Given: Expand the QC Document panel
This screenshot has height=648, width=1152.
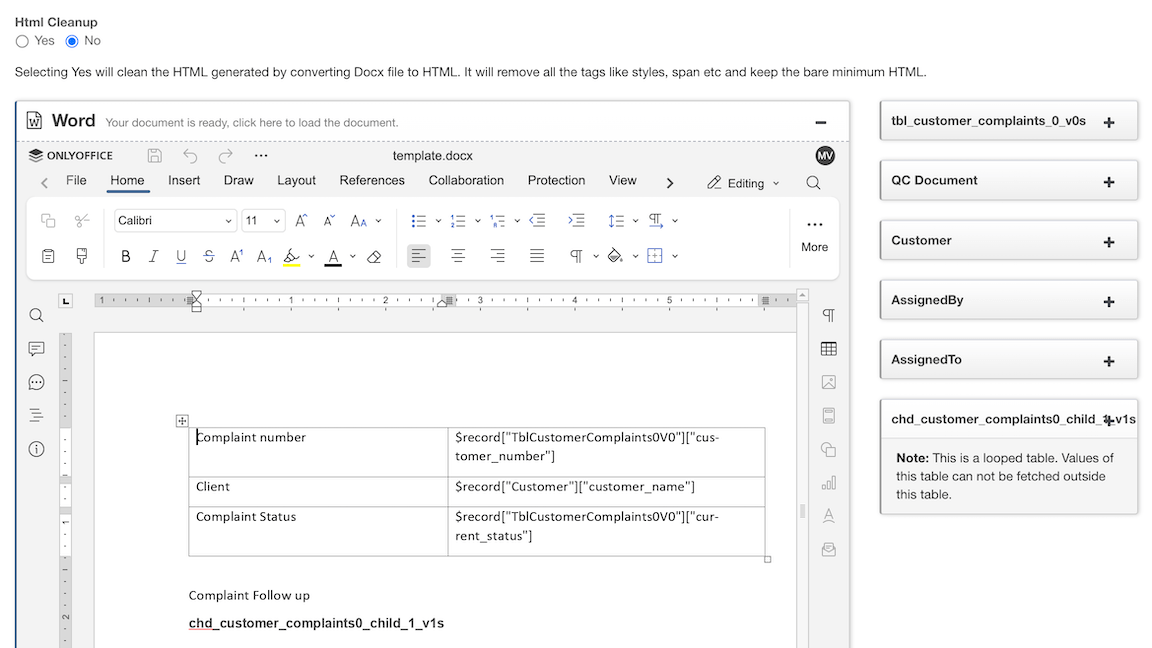Looking at the screenshot, I should pos(1108,182).
